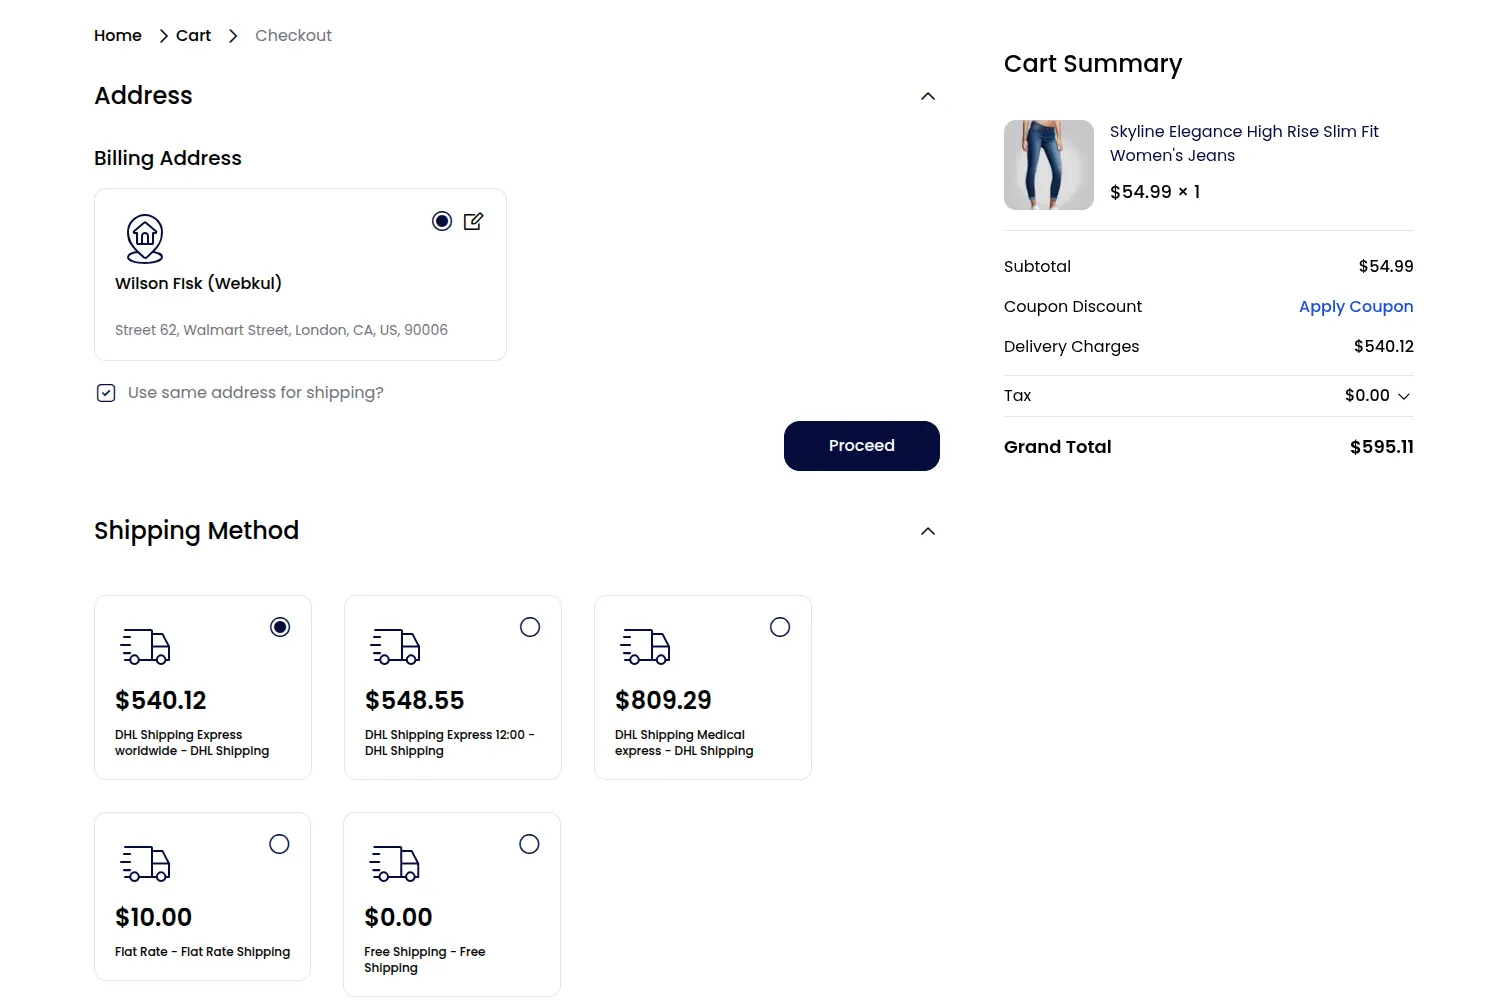Viewport: 1508px width, 1000px height.
Task: Select the Wilson Fisk billing address radio
Action: point(442,221)
